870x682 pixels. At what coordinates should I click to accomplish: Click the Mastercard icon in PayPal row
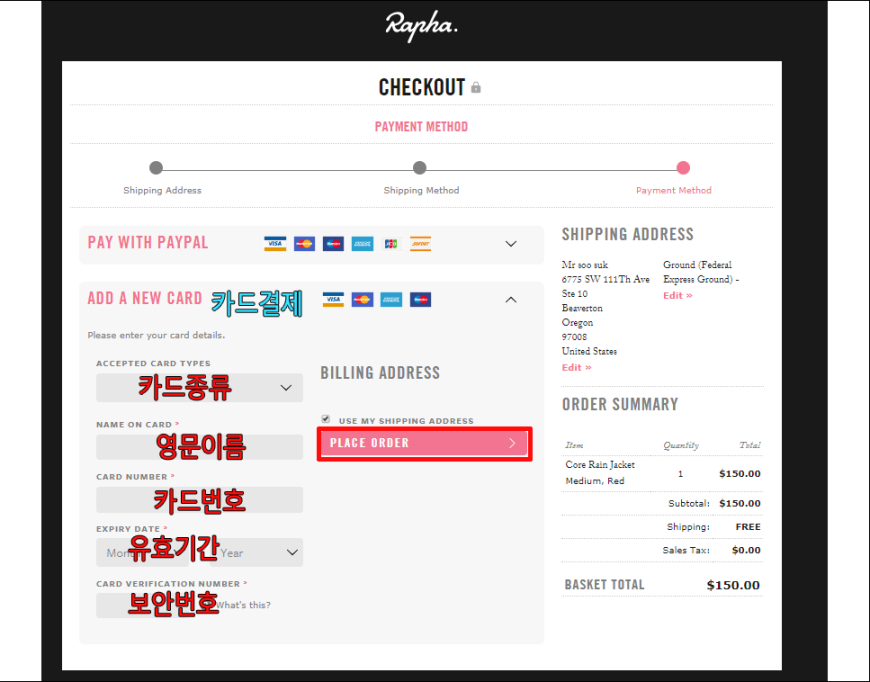(304, 244)
